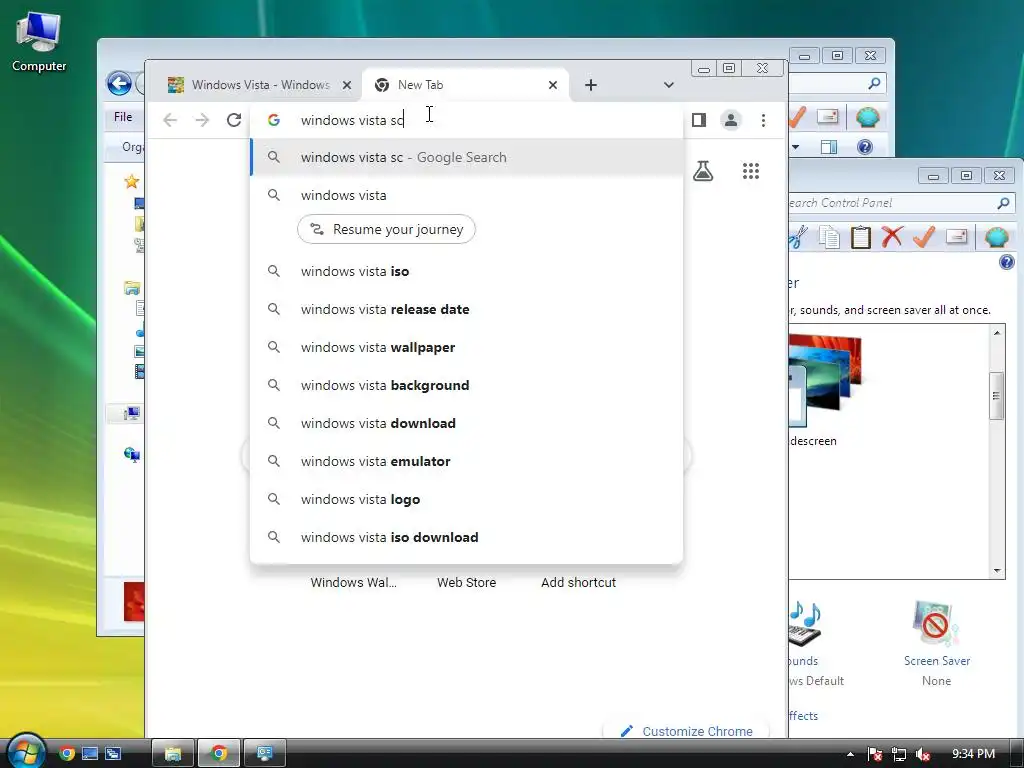Click the Computer icon in Explorer sidebar
This screenshot has width=1024, height=768.
[x=132, y=413]
